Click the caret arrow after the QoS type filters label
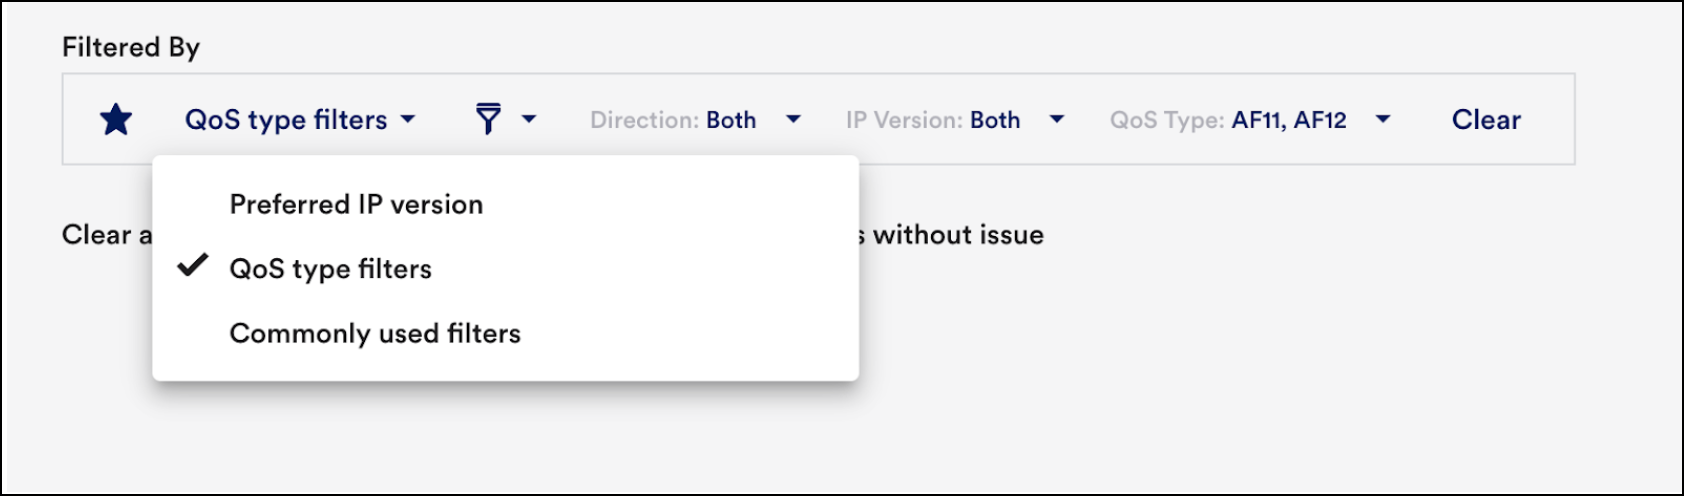1684x496 pixels. [408, 119]
